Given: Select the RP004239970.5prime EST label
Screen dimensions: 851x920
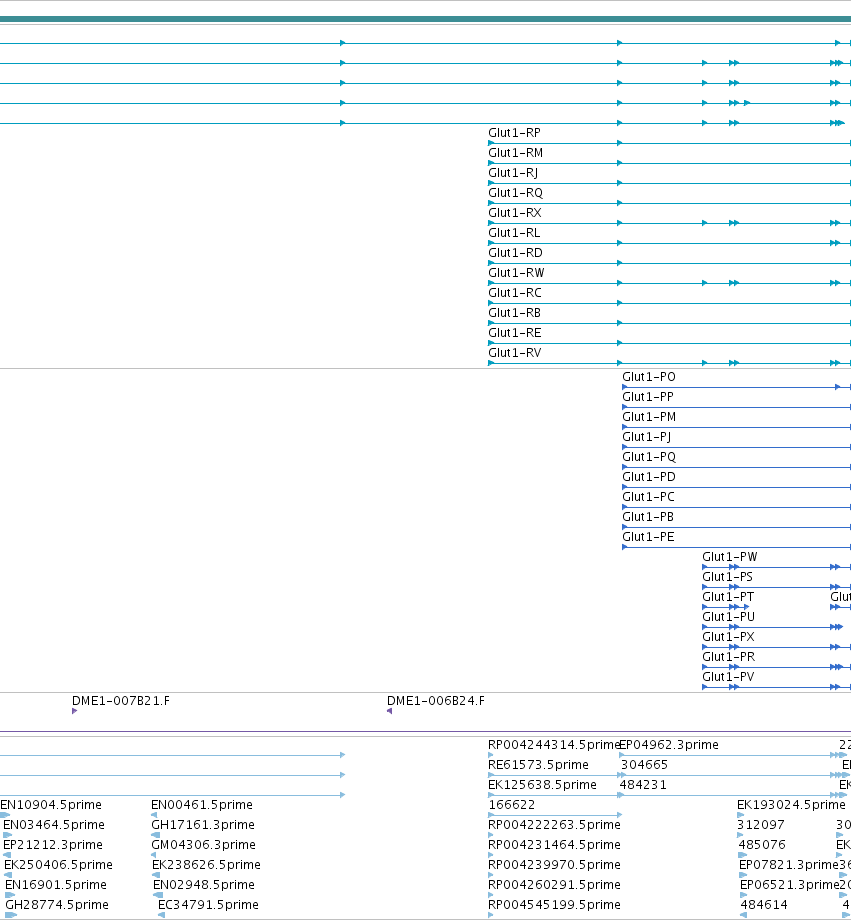Looking at the screenshot, I should [x=554, y=864].
